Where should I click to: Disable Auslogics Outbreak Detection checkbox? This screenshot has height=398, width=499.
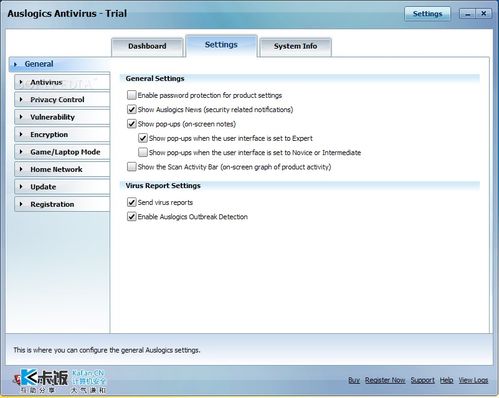[132, 217]
